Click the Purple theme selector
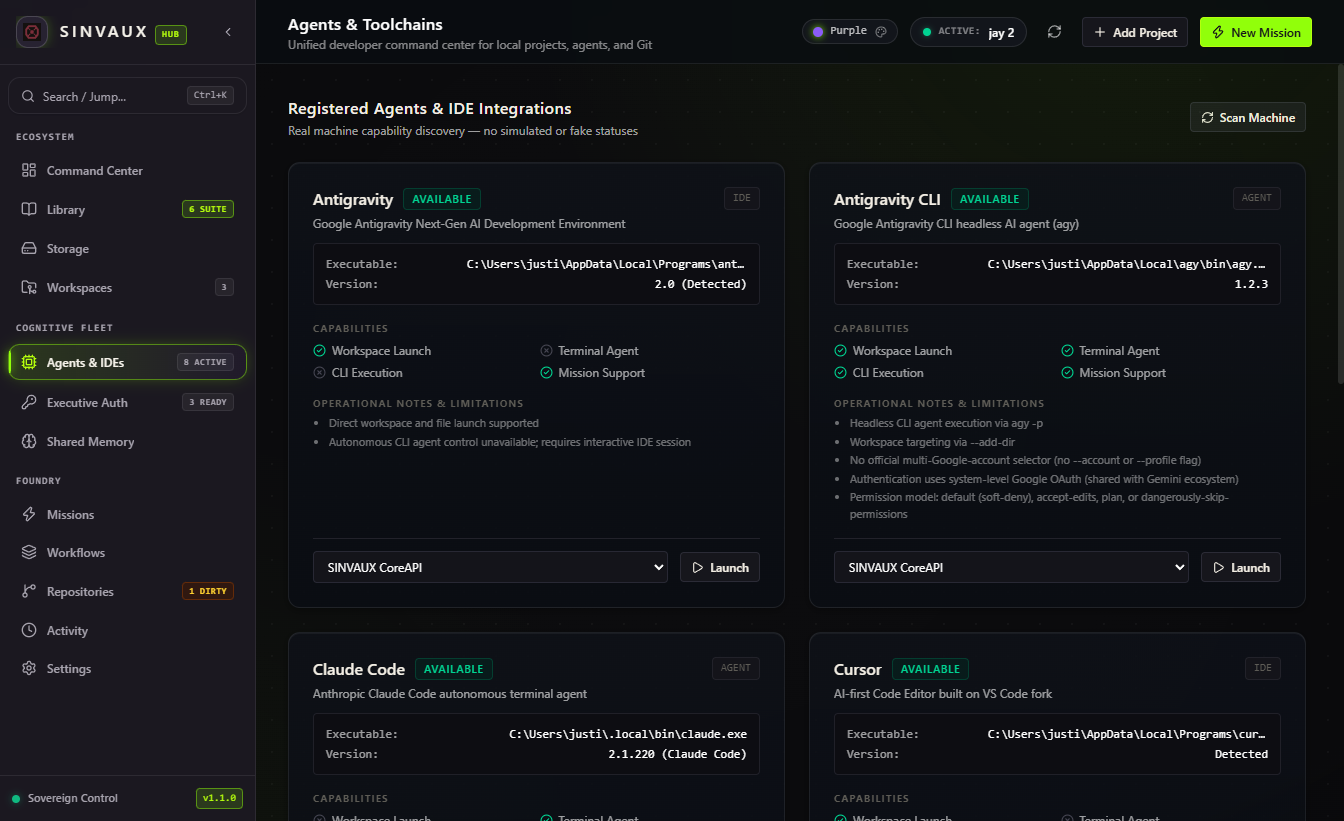This screenshot has height=821, width=1344. tap(849, 32)
